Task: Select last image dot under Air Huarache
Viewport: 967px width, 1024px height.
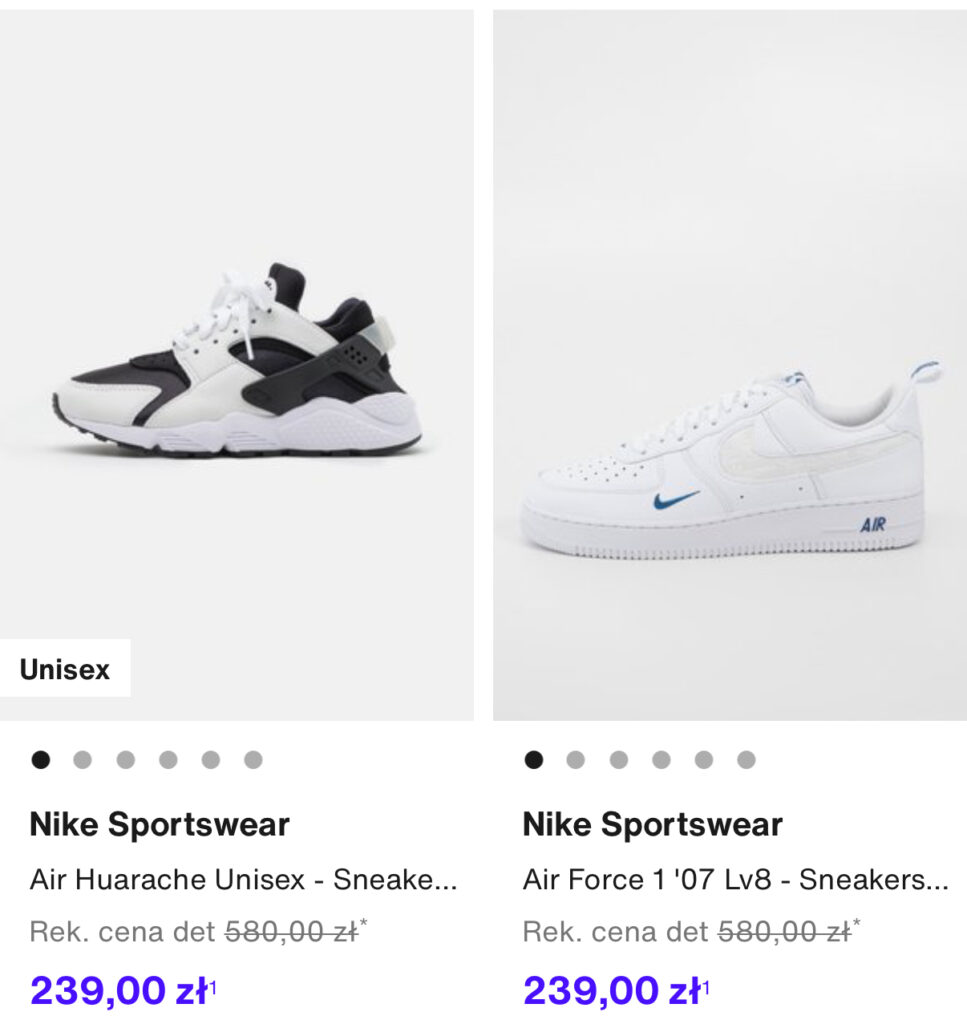Action: tap(253, 760)
